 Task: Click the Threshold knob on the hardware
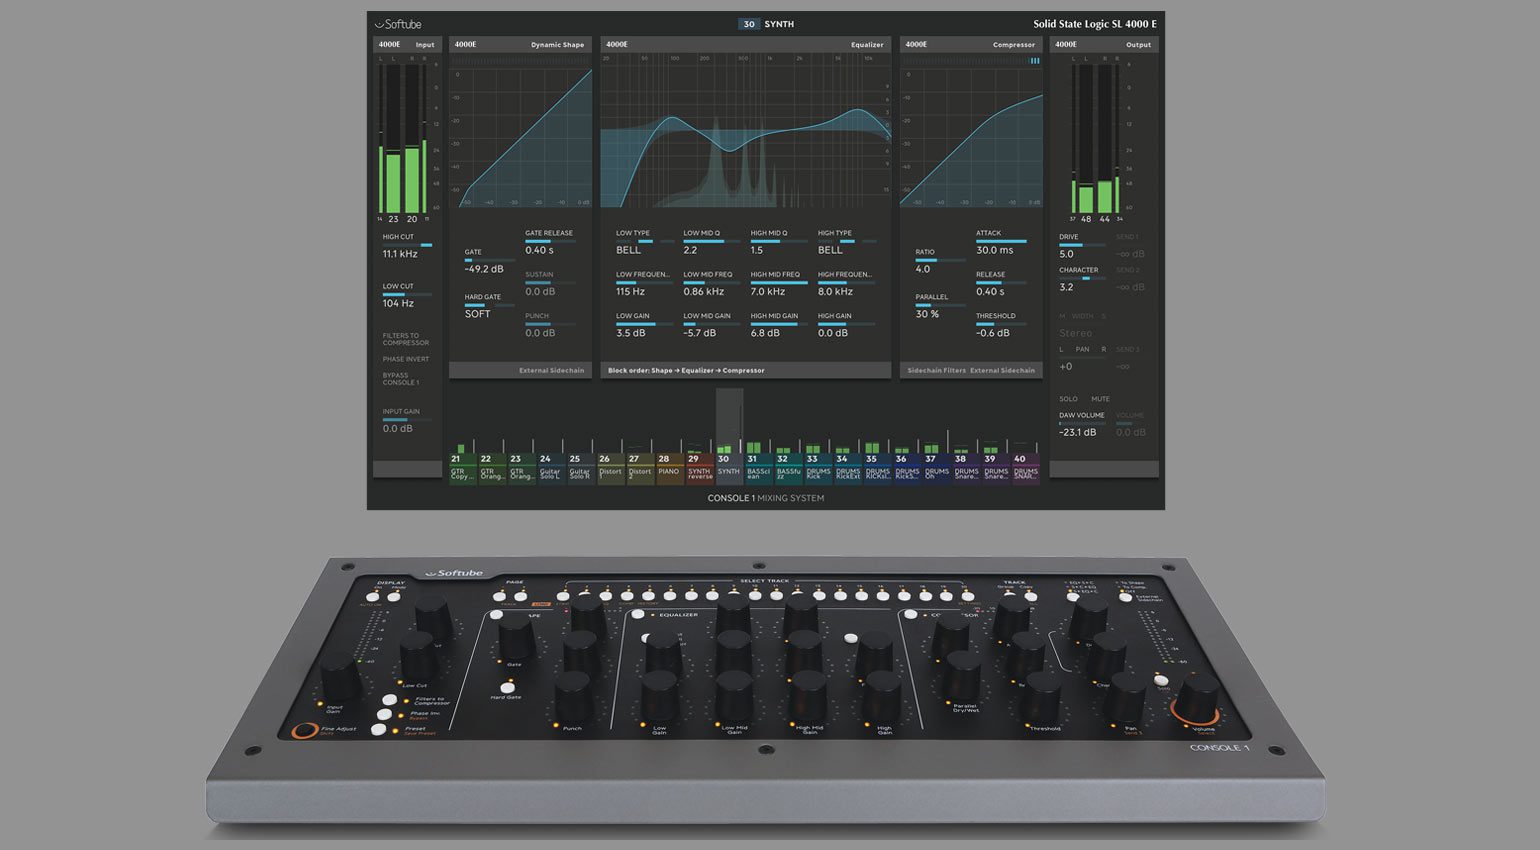(x=1040, y=697)
